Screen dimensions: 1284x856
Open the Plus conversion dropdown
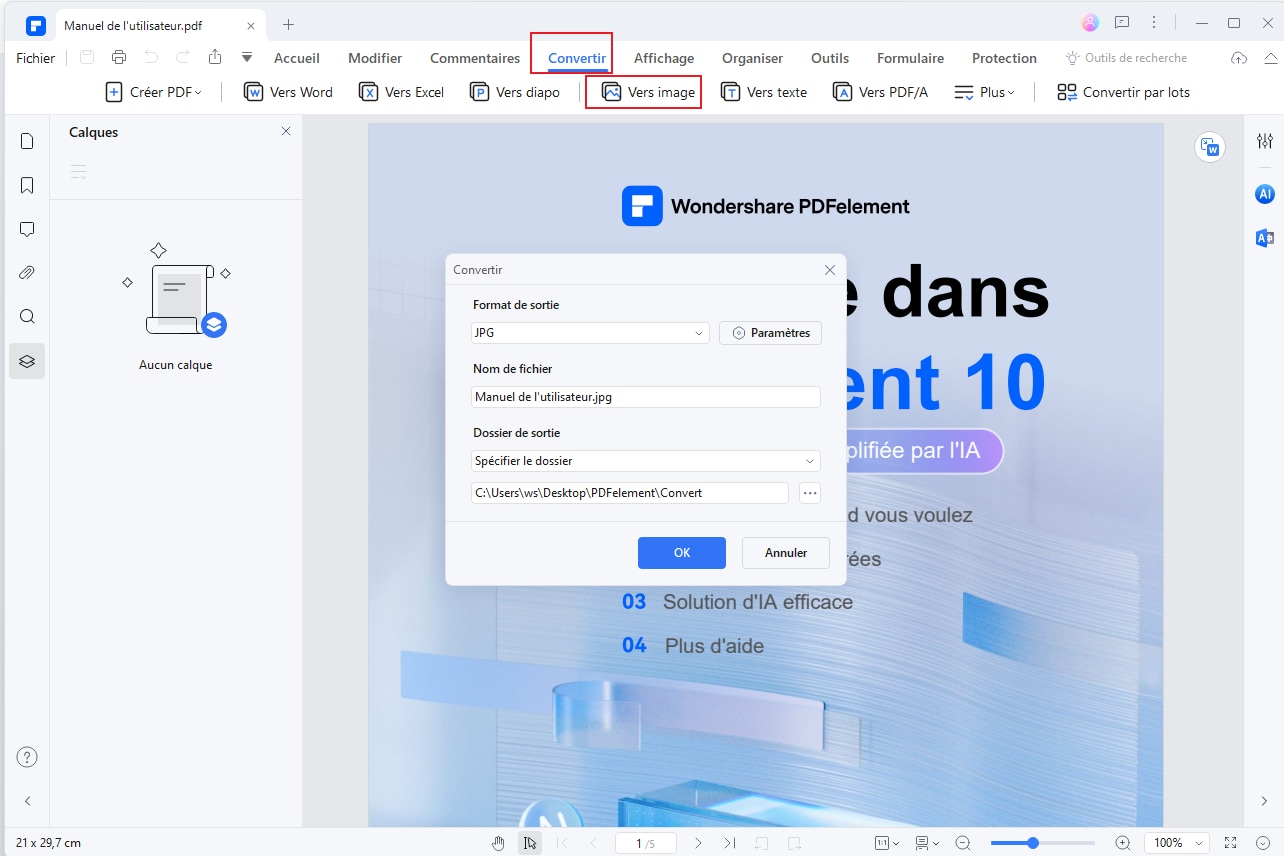pos(985,92)
